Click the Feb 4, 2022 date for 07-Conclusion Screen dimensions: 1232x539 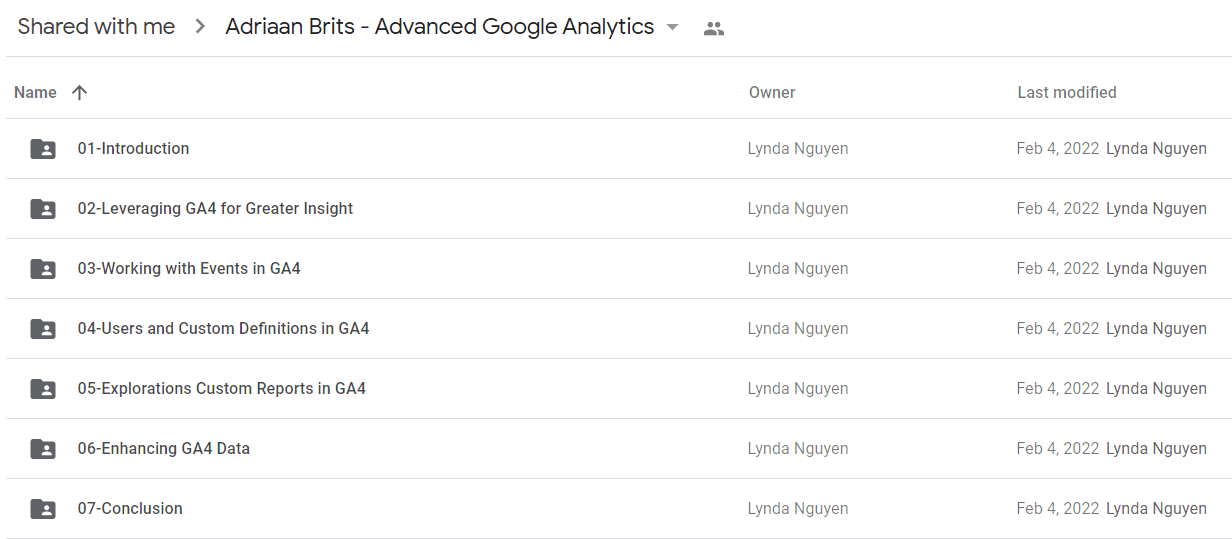pyautogui.click(x=1058, y=508)
